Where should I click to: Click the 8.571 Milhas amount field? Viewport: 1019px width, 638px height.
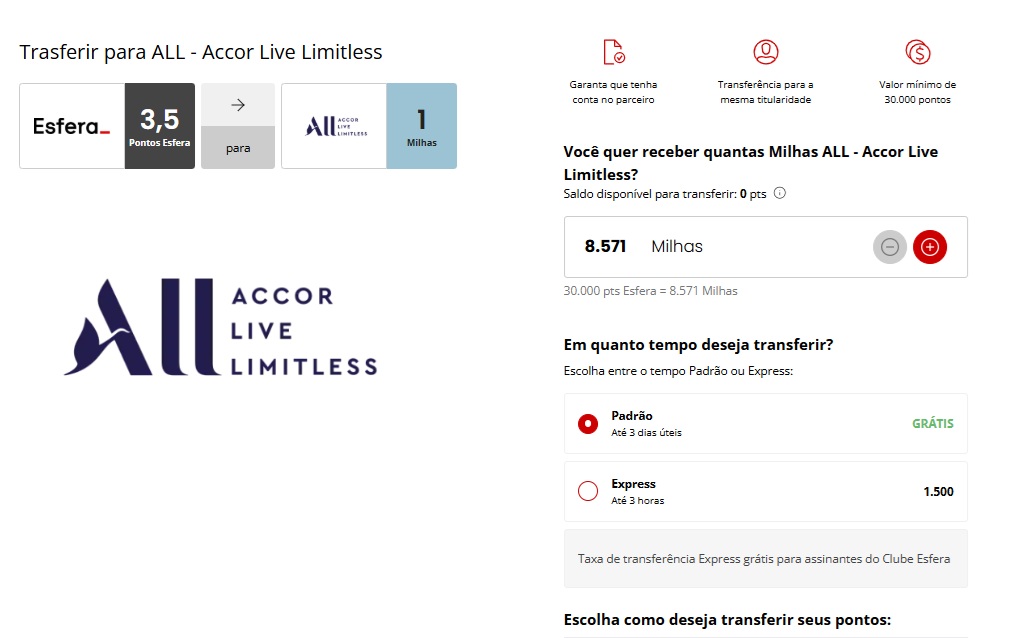click(x=700, y=247)
